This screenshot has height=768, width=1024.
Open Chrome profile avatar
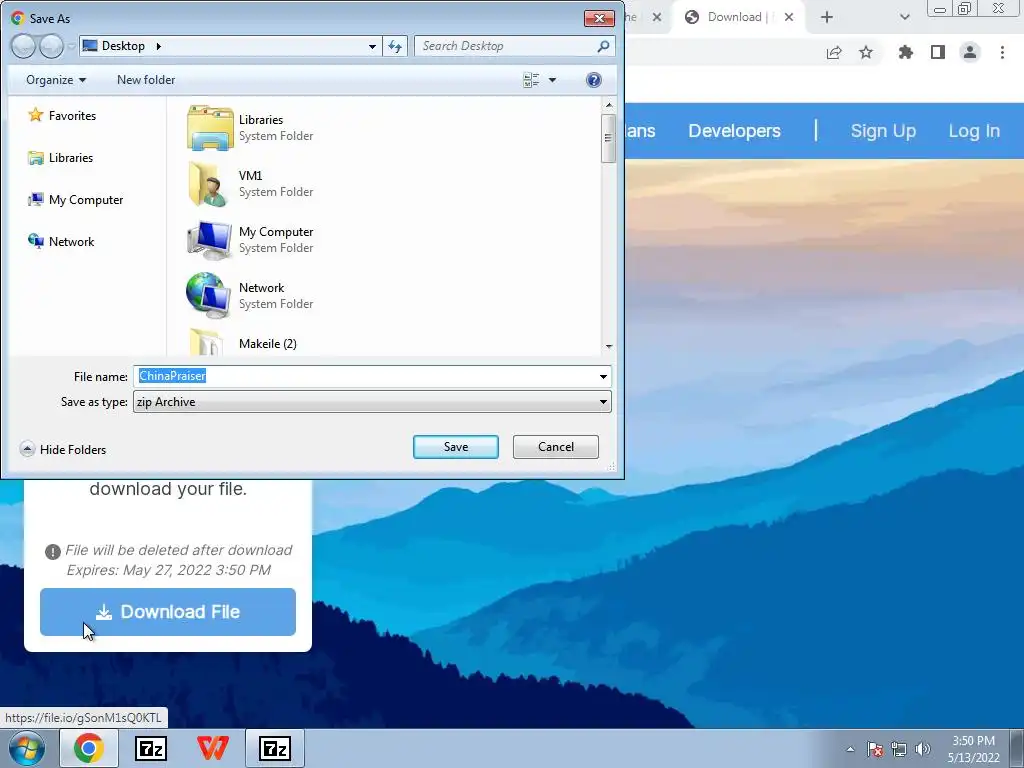[970, 52]
